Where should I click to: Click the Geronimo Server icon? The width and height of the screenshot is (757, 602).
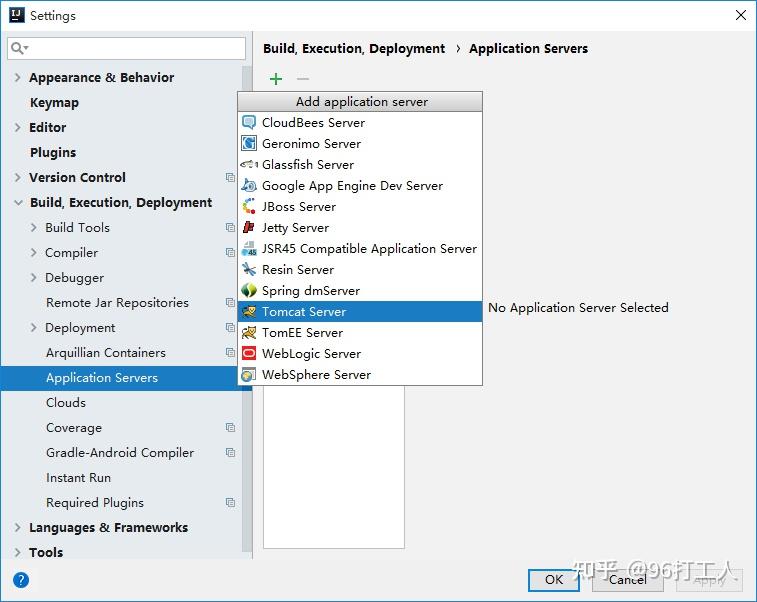249,144
